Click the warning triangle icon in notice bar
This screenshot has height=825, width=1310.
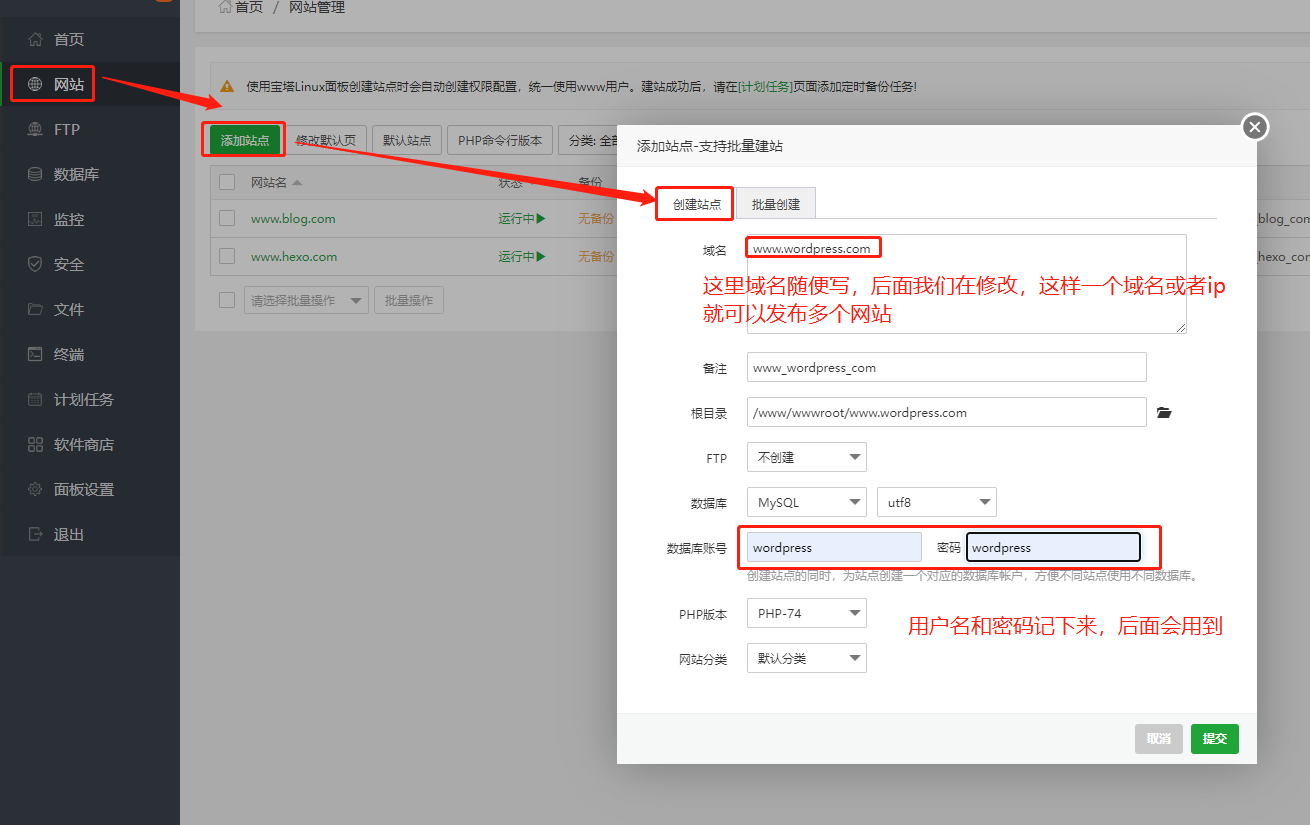[227, 87]
